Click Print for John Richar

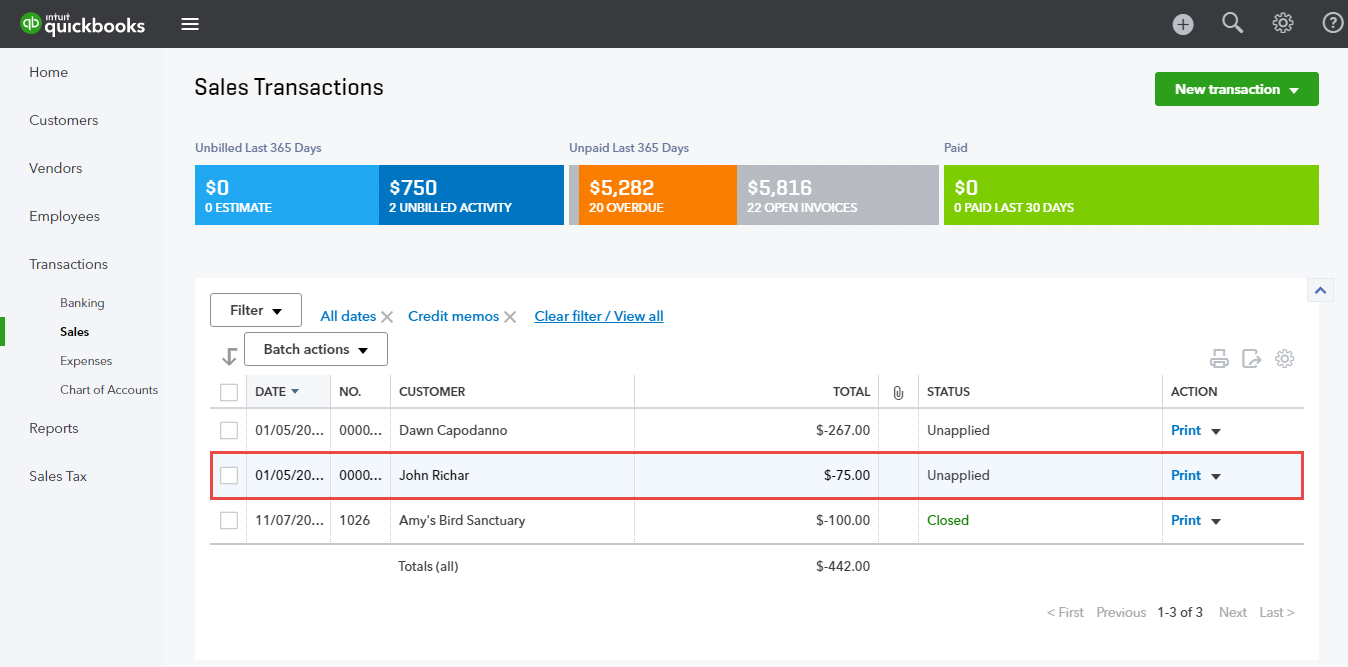[1186, 475]
